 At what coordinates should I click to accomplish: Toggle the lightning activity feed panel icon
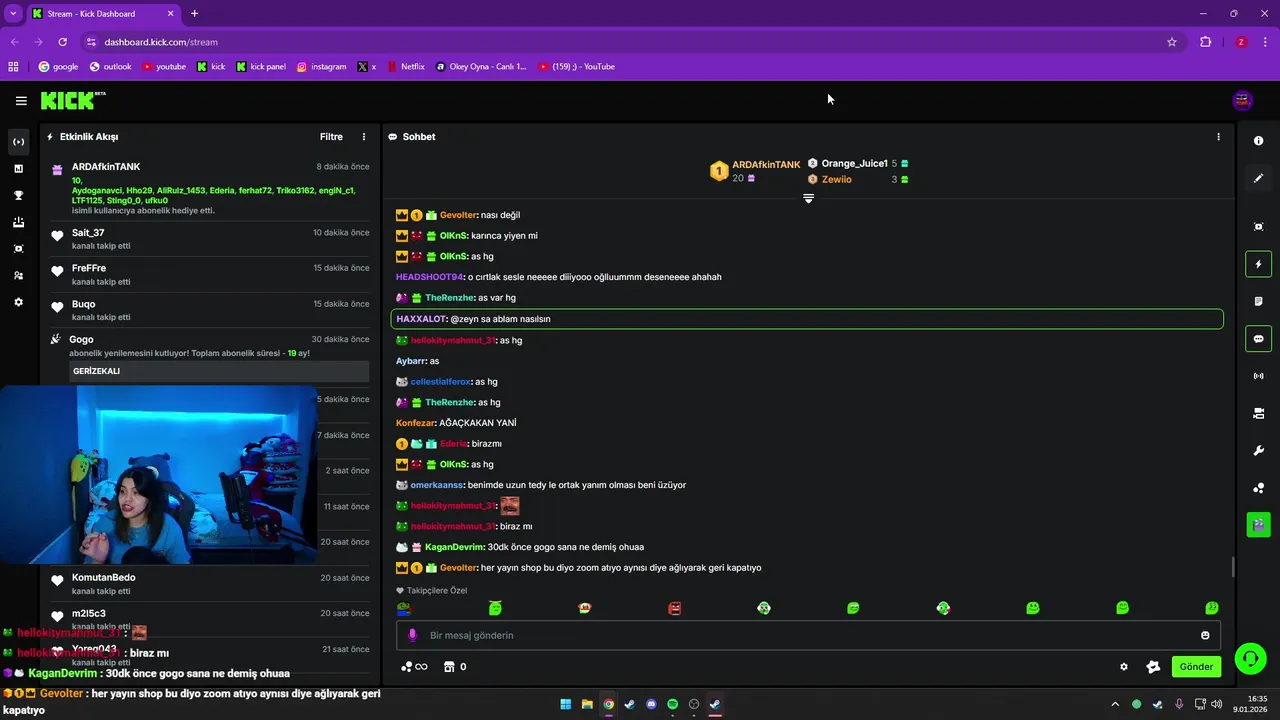1258,264
